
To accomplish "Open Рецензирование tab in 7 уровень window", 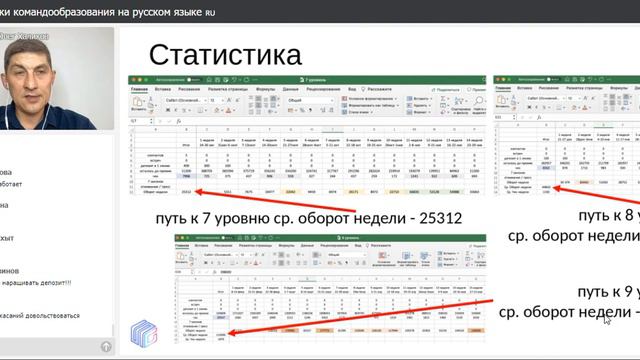I will (324, 89).
